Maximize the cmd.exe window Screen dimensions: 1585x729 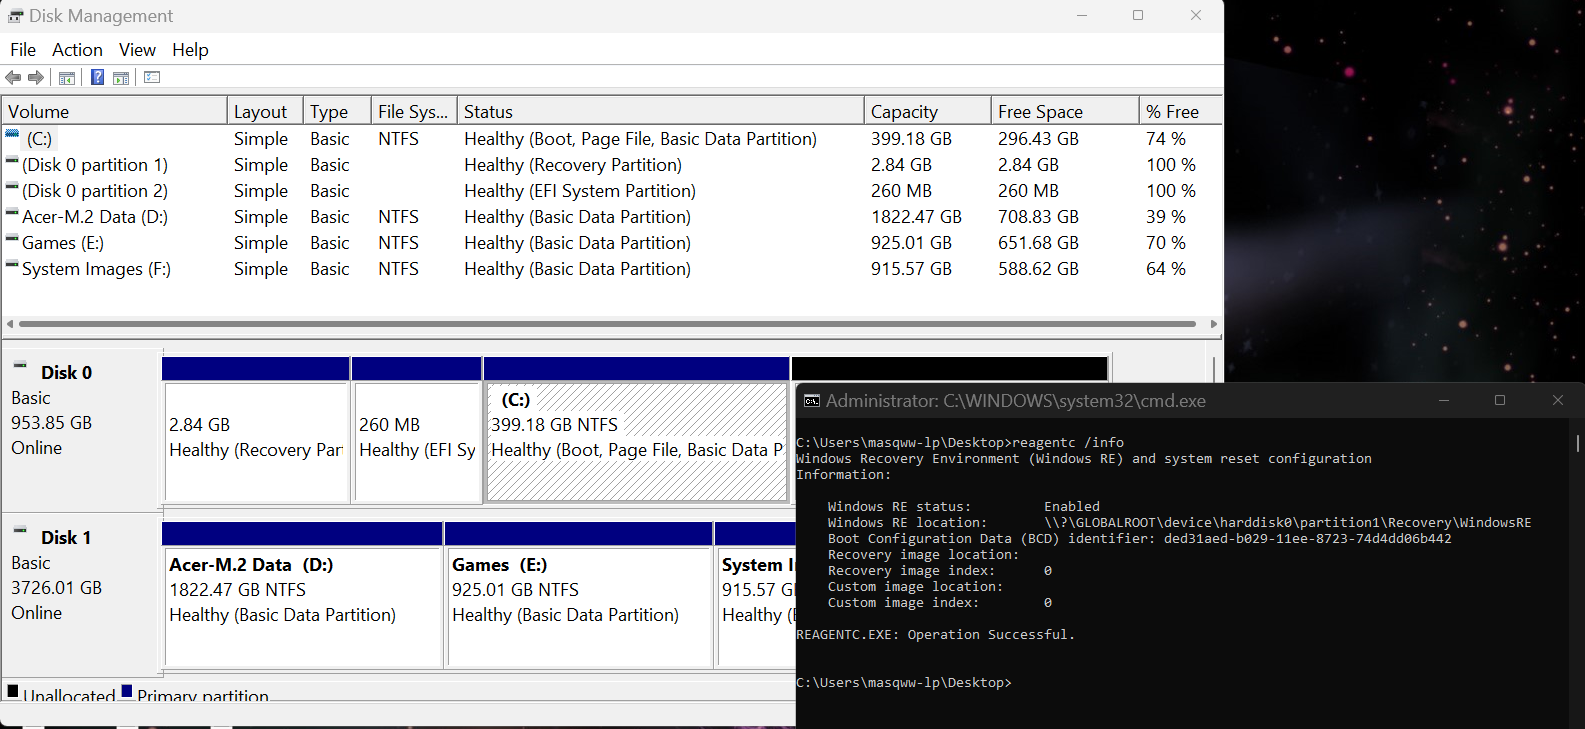[x=1500, y=400]
